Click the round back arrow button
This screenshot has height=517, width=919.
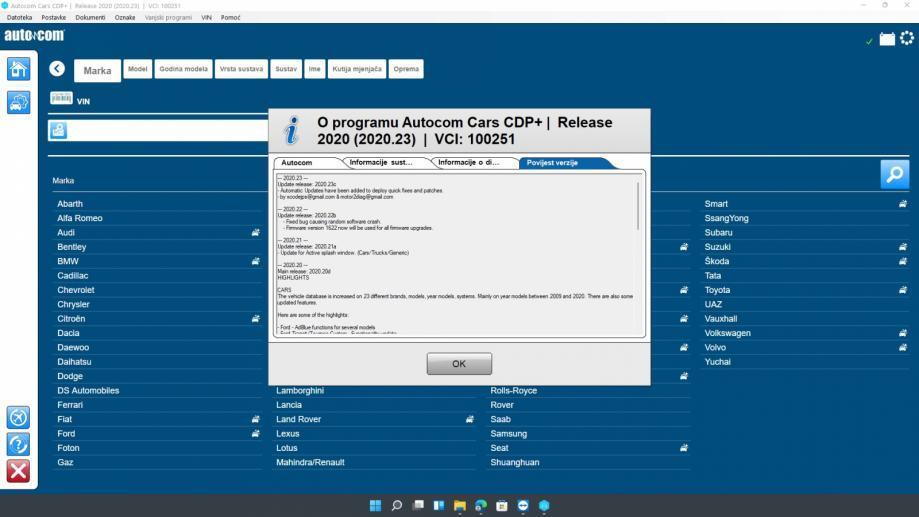pos(57,69)
